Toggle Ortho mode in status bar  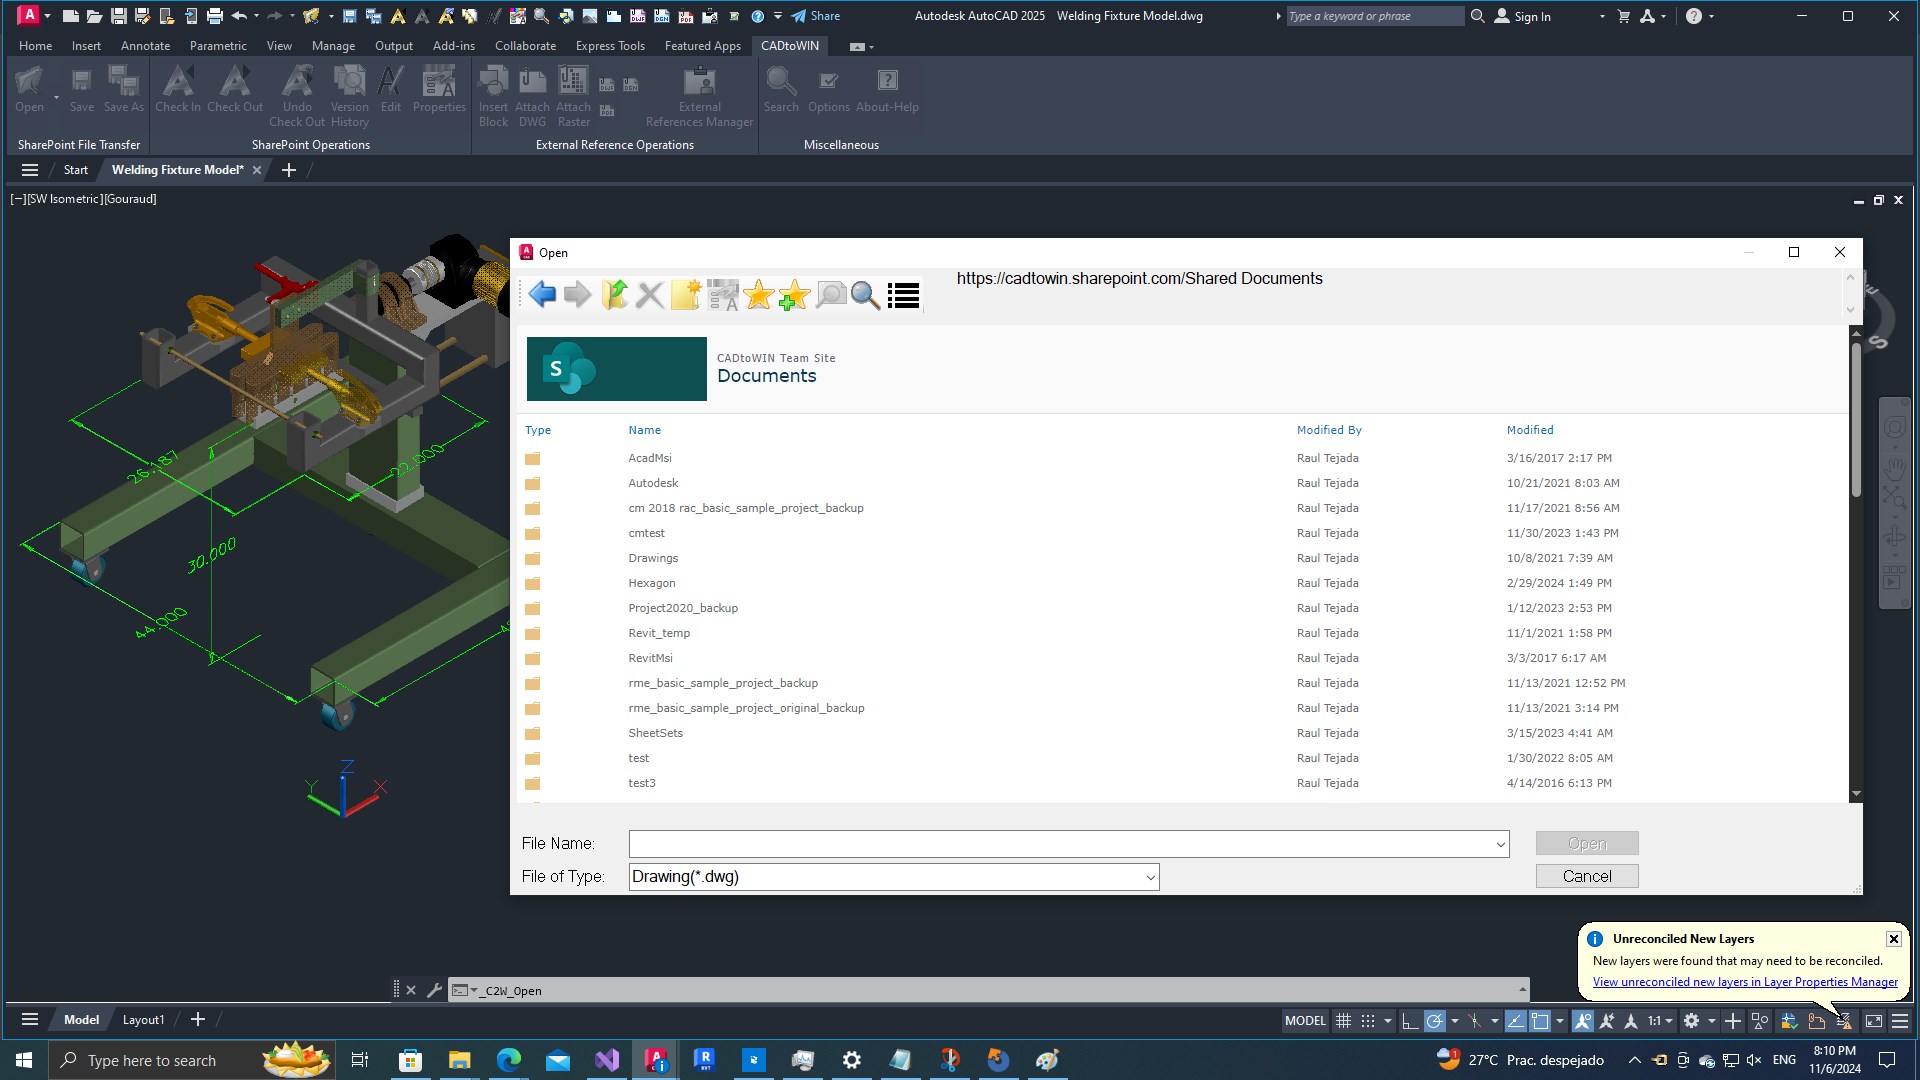(1409, 1021)
